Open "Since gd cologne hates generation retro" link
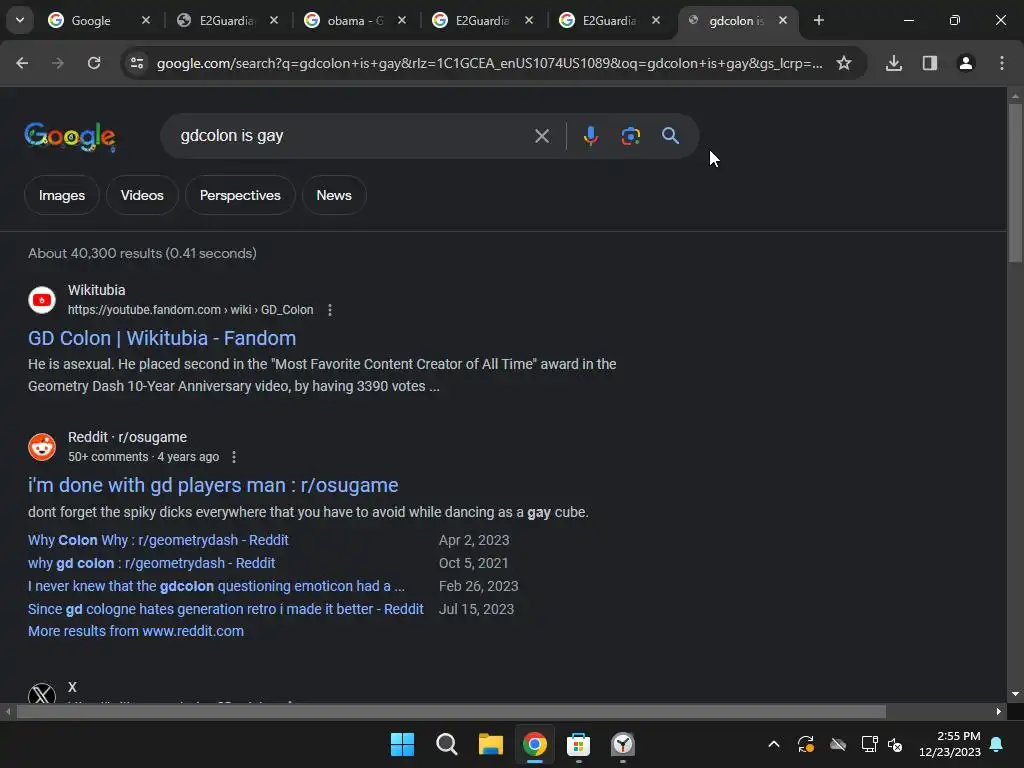1024x768 pixels. click(226, 609)
